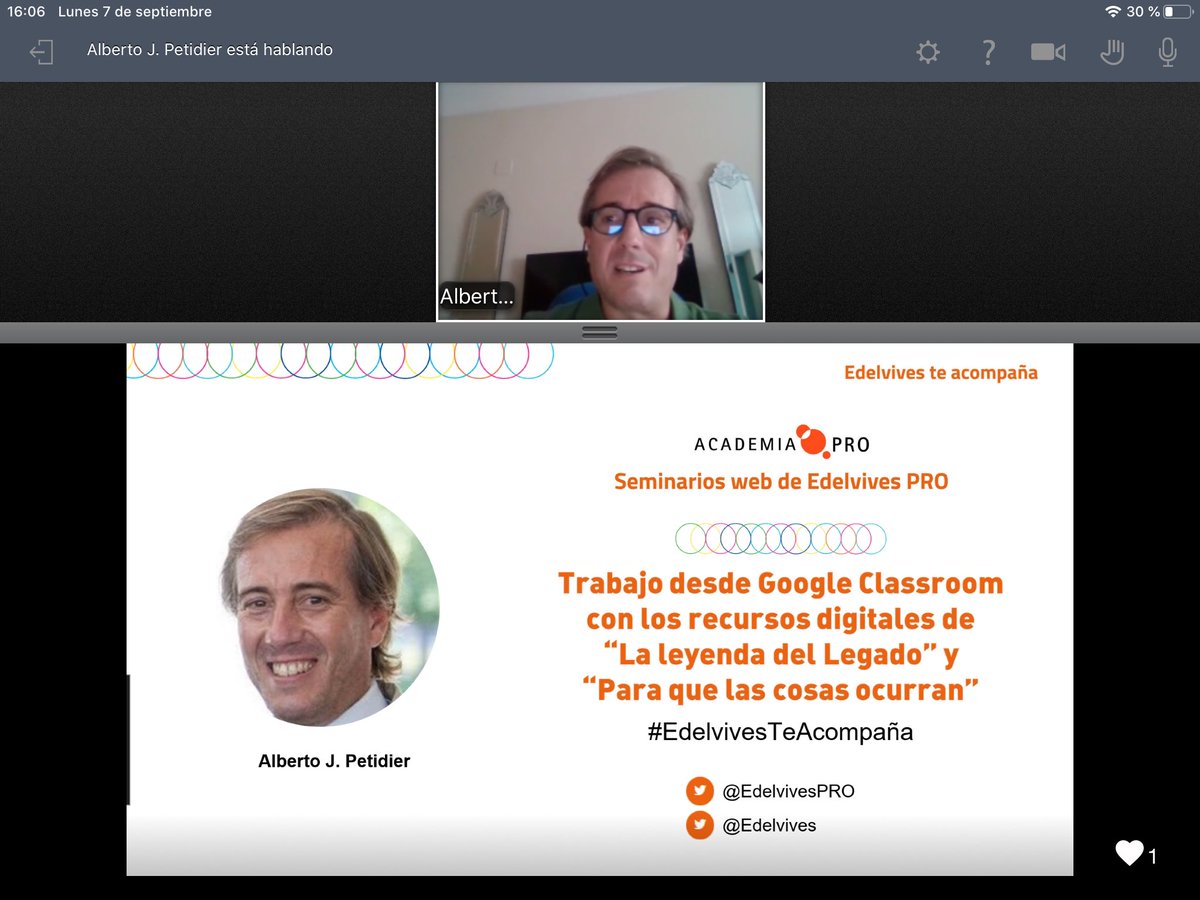Click the 'Lunes 7 de septiembre' date

[135, 12]
